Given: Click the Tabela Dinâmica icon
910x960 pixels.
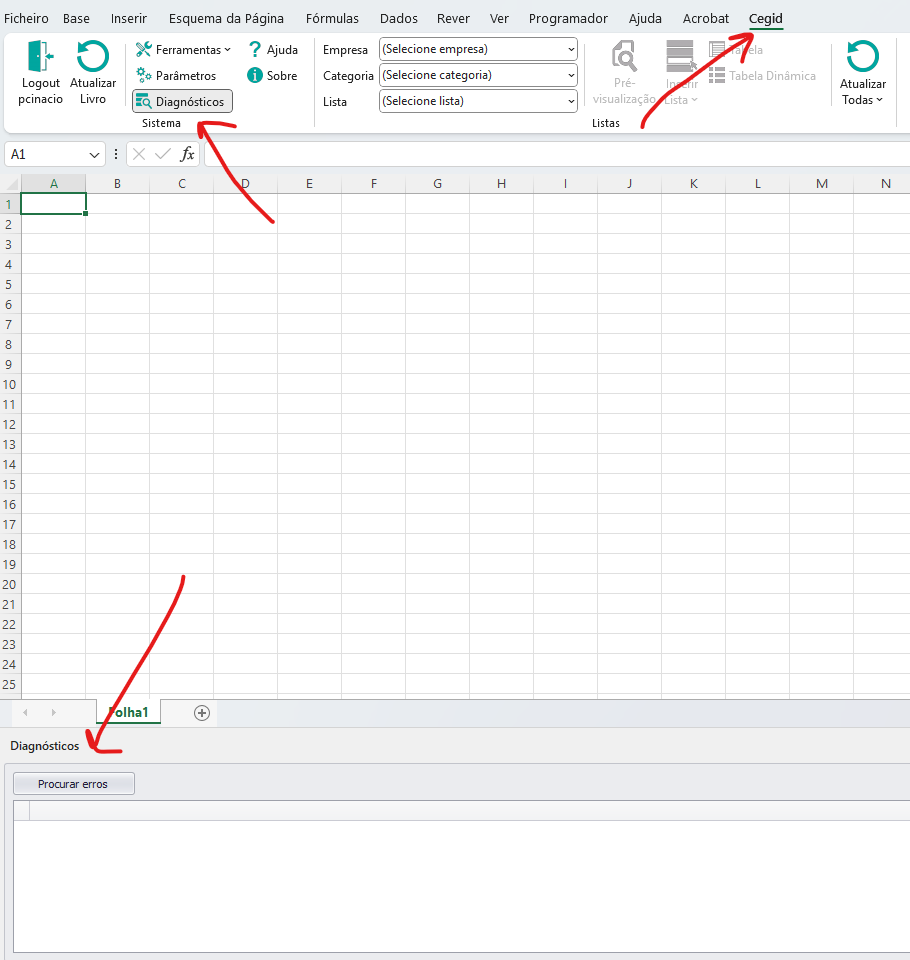Looking at the screenshot, I should [717, 76].
